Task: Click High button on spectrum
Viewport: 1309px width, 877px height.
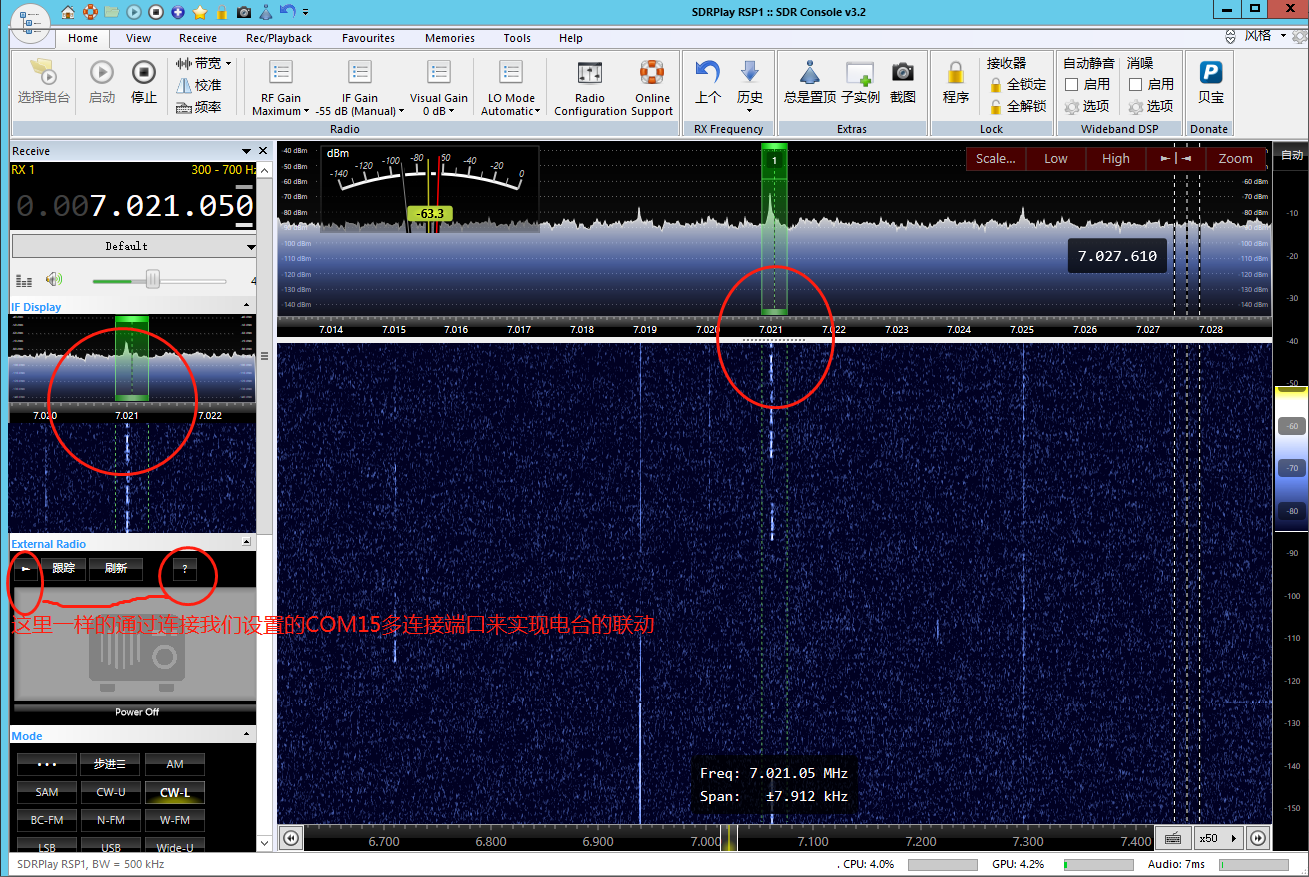Action: [x=1116, y=158]
